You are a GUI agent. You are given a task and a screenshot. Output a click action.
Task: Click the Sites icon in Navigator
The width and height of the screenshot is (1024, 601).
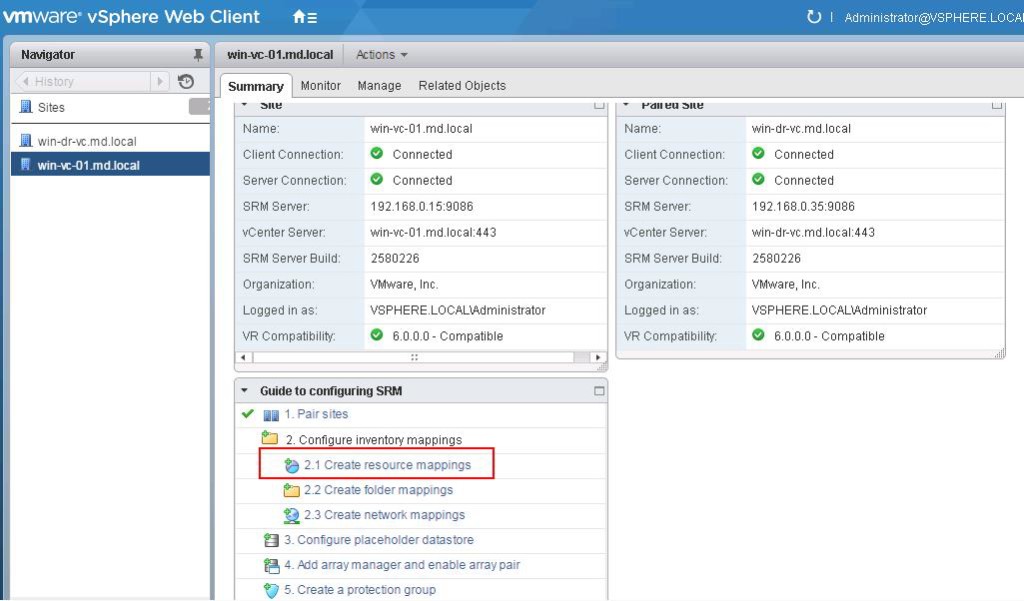26,106
